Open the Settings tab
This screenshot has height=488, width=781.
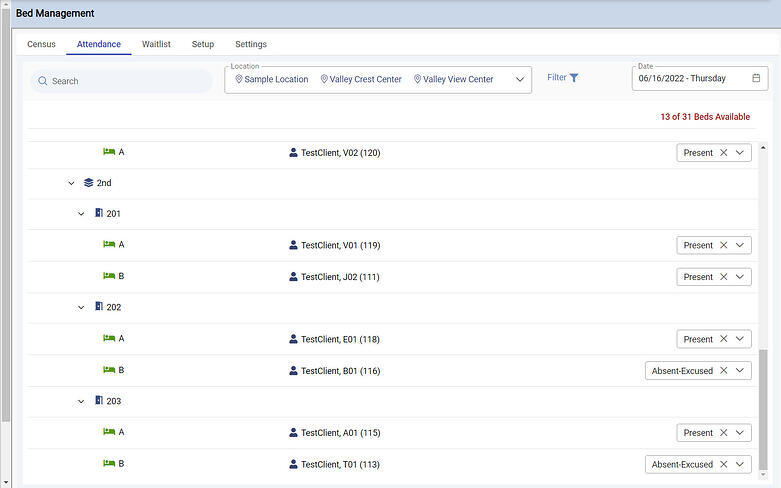[251, 44]
